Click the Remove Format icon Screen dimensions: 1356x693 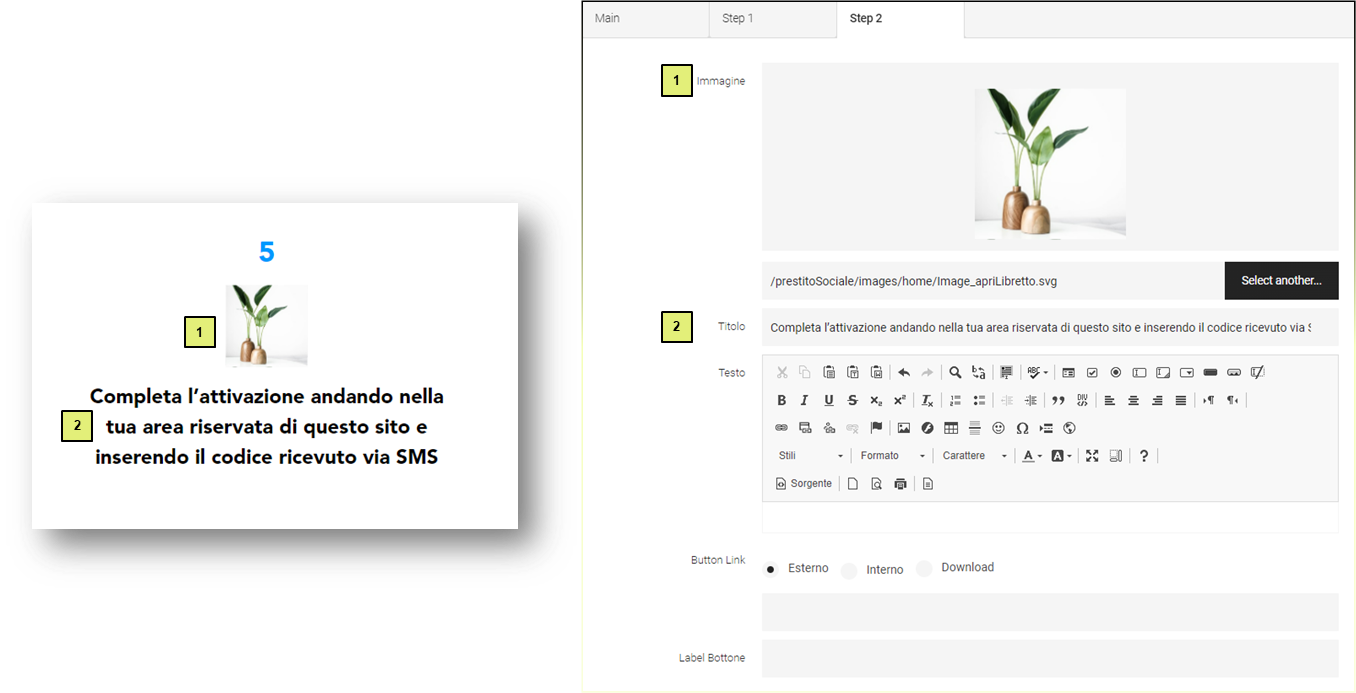pyautogui.click(x=927, y=400)
